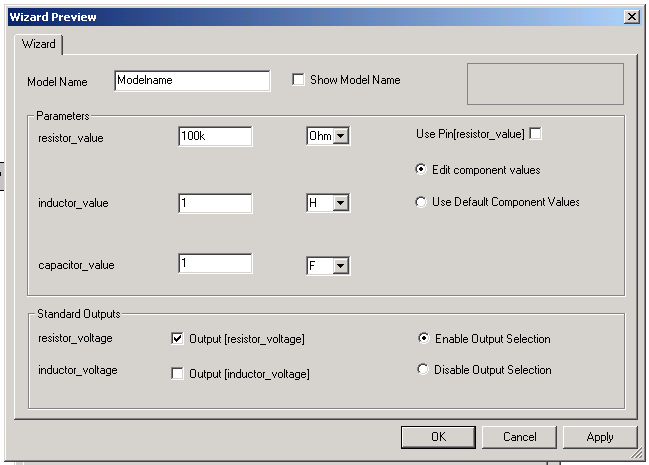The height and width of the screenshot is (465, 649).
Task: Click the capacitor_value input field
Action: pyautogui.click(x=215, y=264)
